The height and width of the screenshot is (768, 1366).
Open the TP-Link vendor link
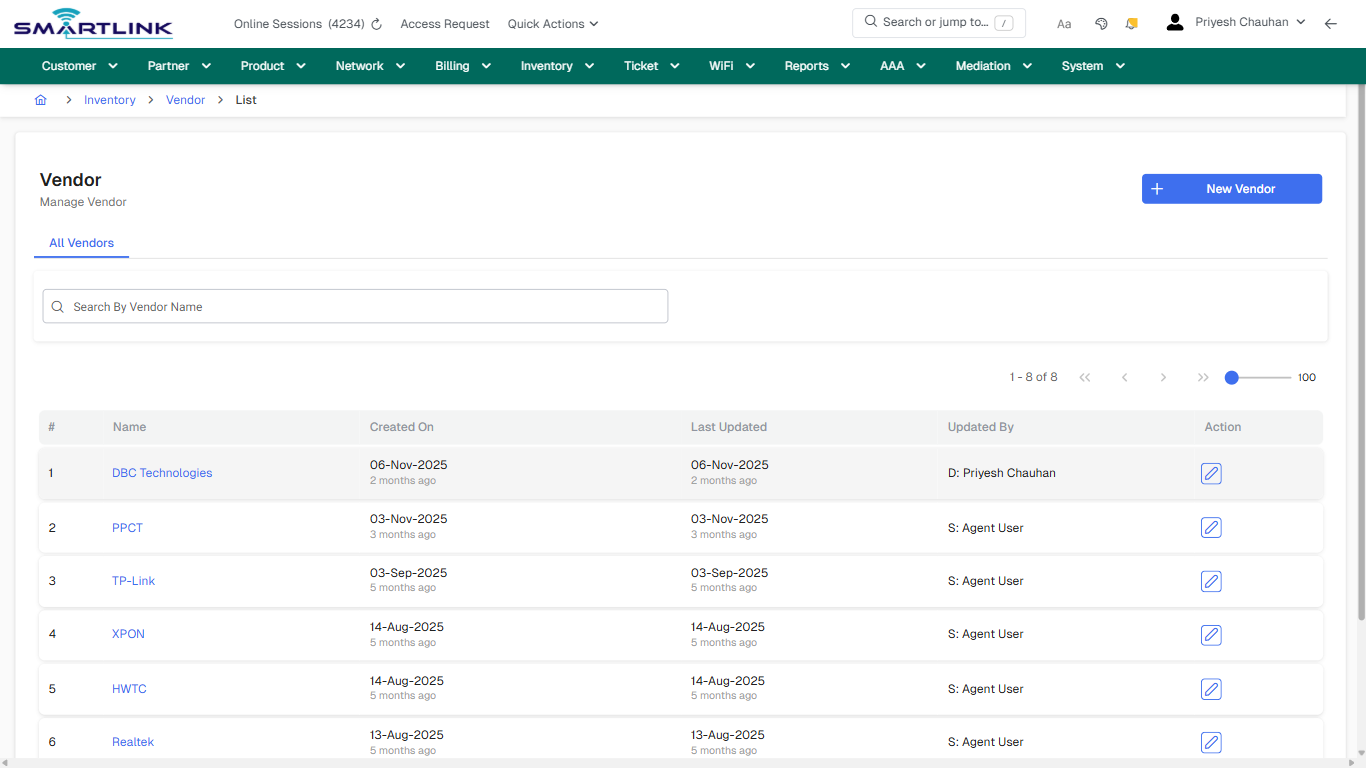click(x=133, y=580)
